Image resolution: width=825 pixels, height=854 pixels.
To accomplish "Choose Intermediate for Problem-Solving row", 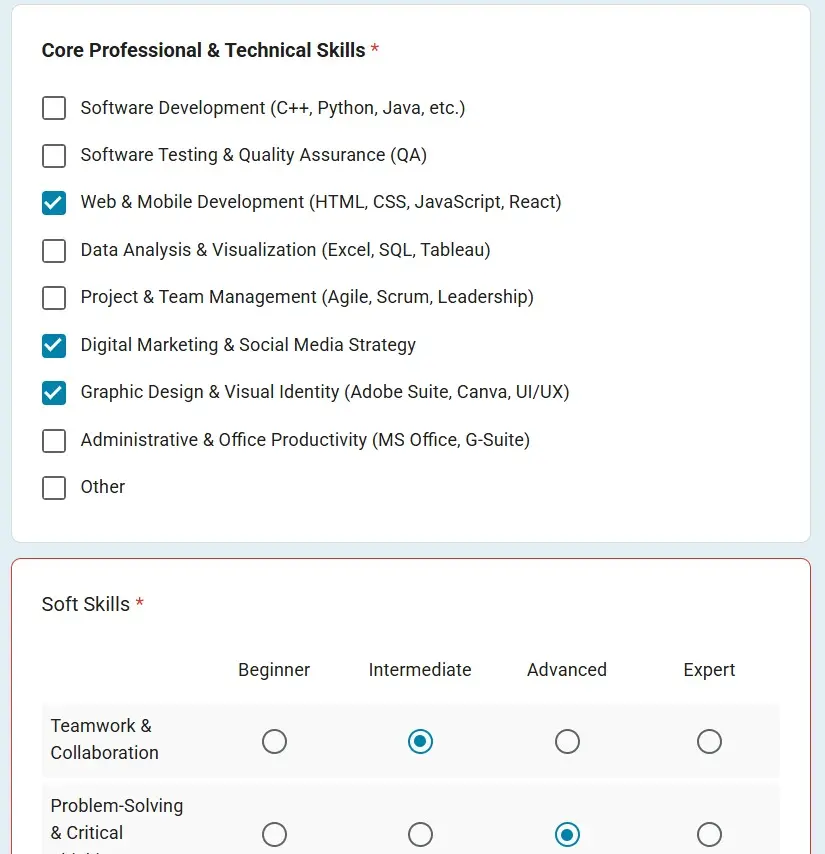I will click(420, 834).
